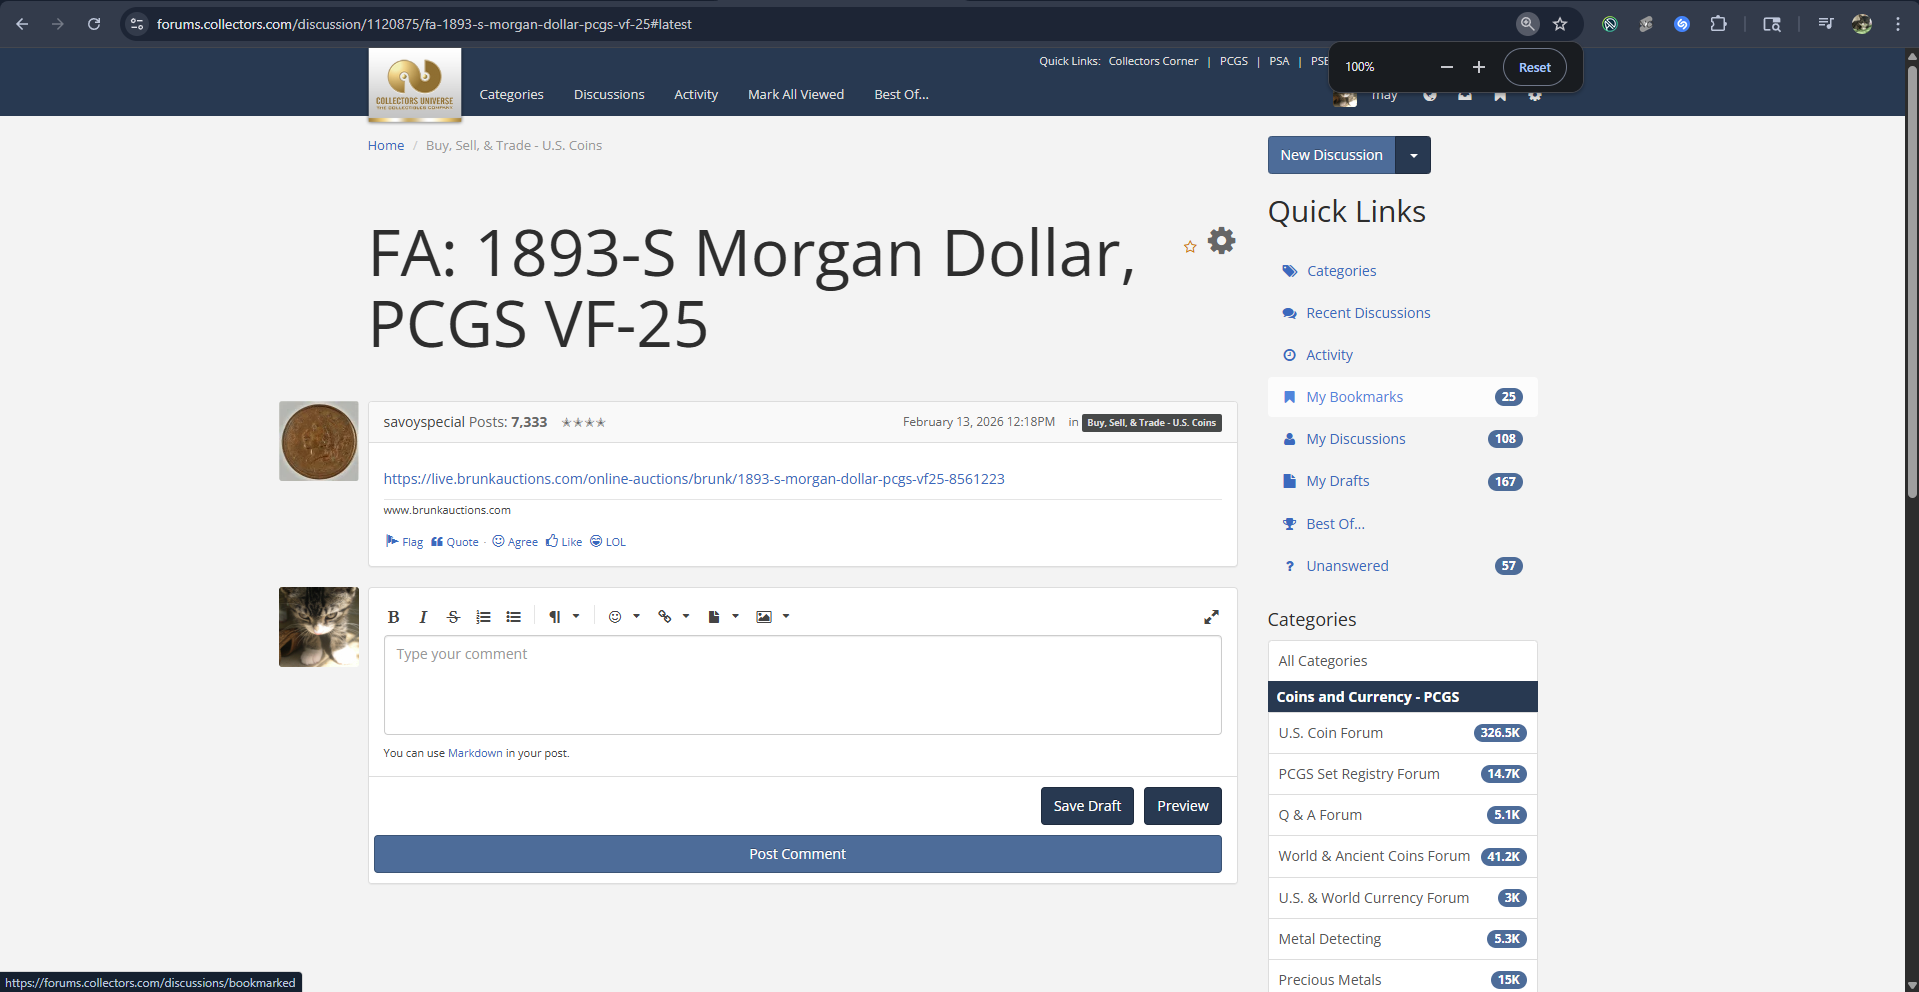Click the browser forward arrow
The image size is (1919, 992).
pyautogui.click(x=58, y=24)
